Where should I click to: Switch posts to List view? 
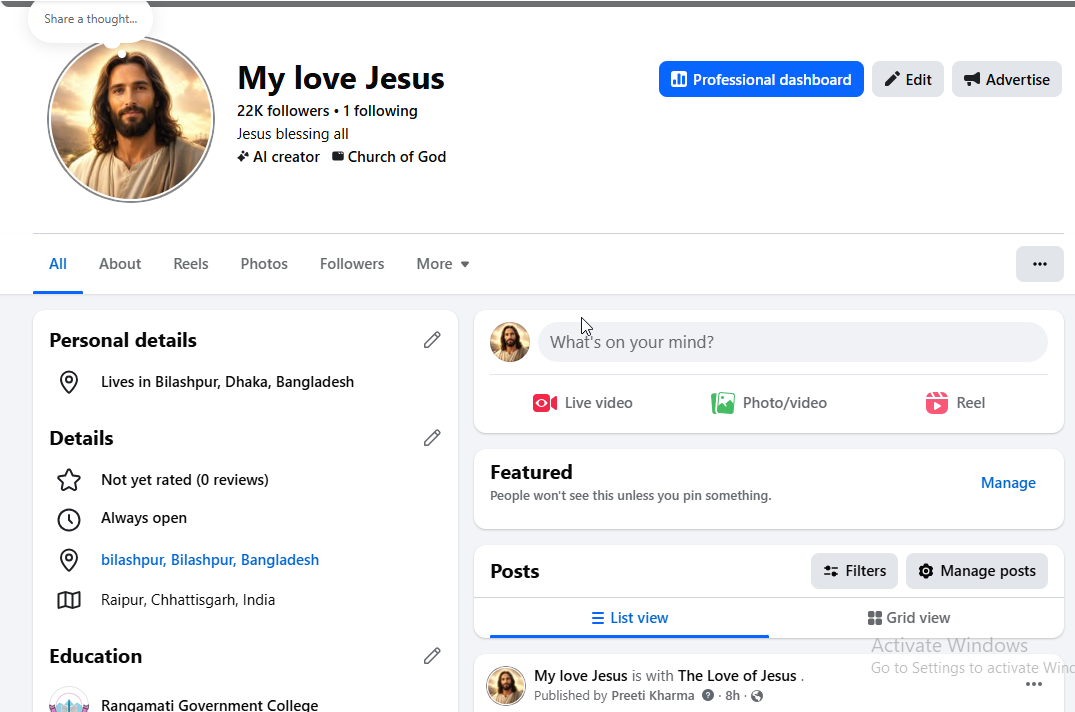(629, 617)
